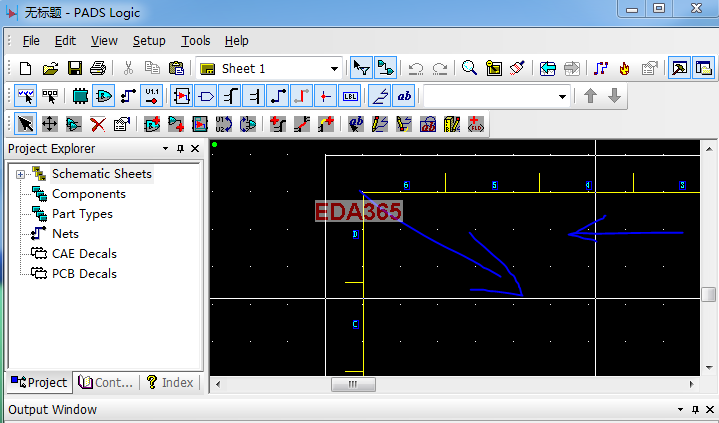Select Nets in Project Explorer
Viewport: 719px width, 423px height.
[65, 234]
